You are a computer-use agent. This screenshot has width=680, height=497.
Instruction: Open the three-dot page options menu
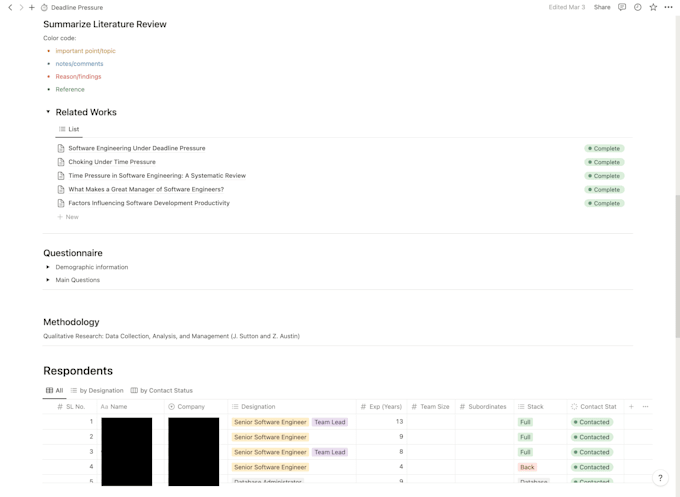669,7
